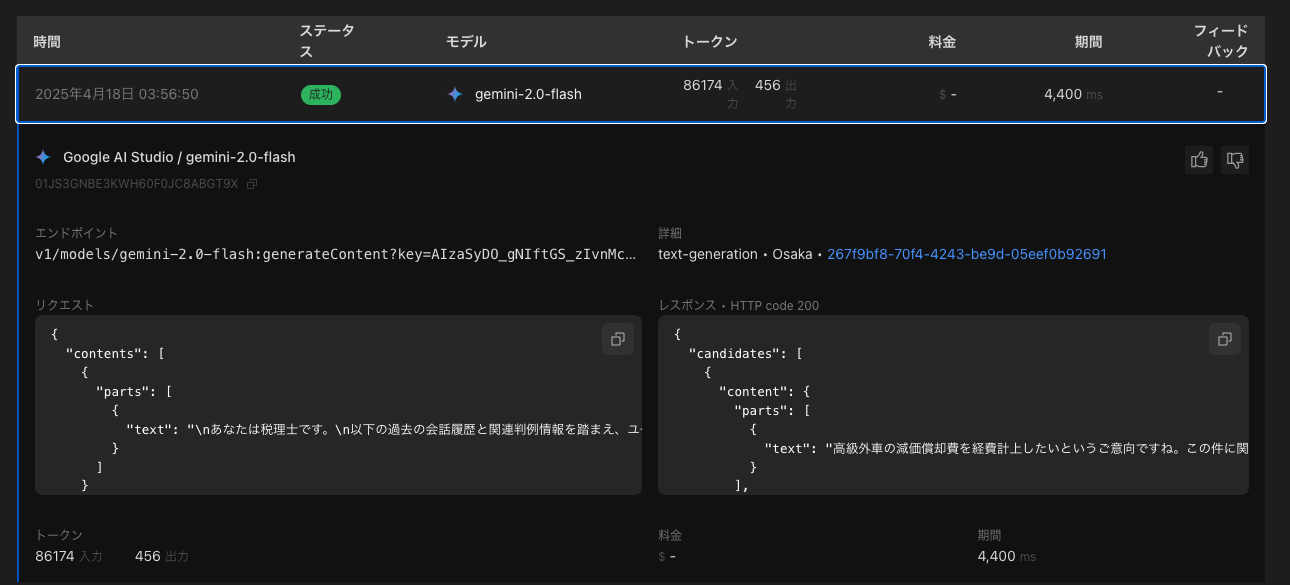The image size is (1290, 585).
Task: Click the 86174 入力 token count in row
Action: coord(711,93)
